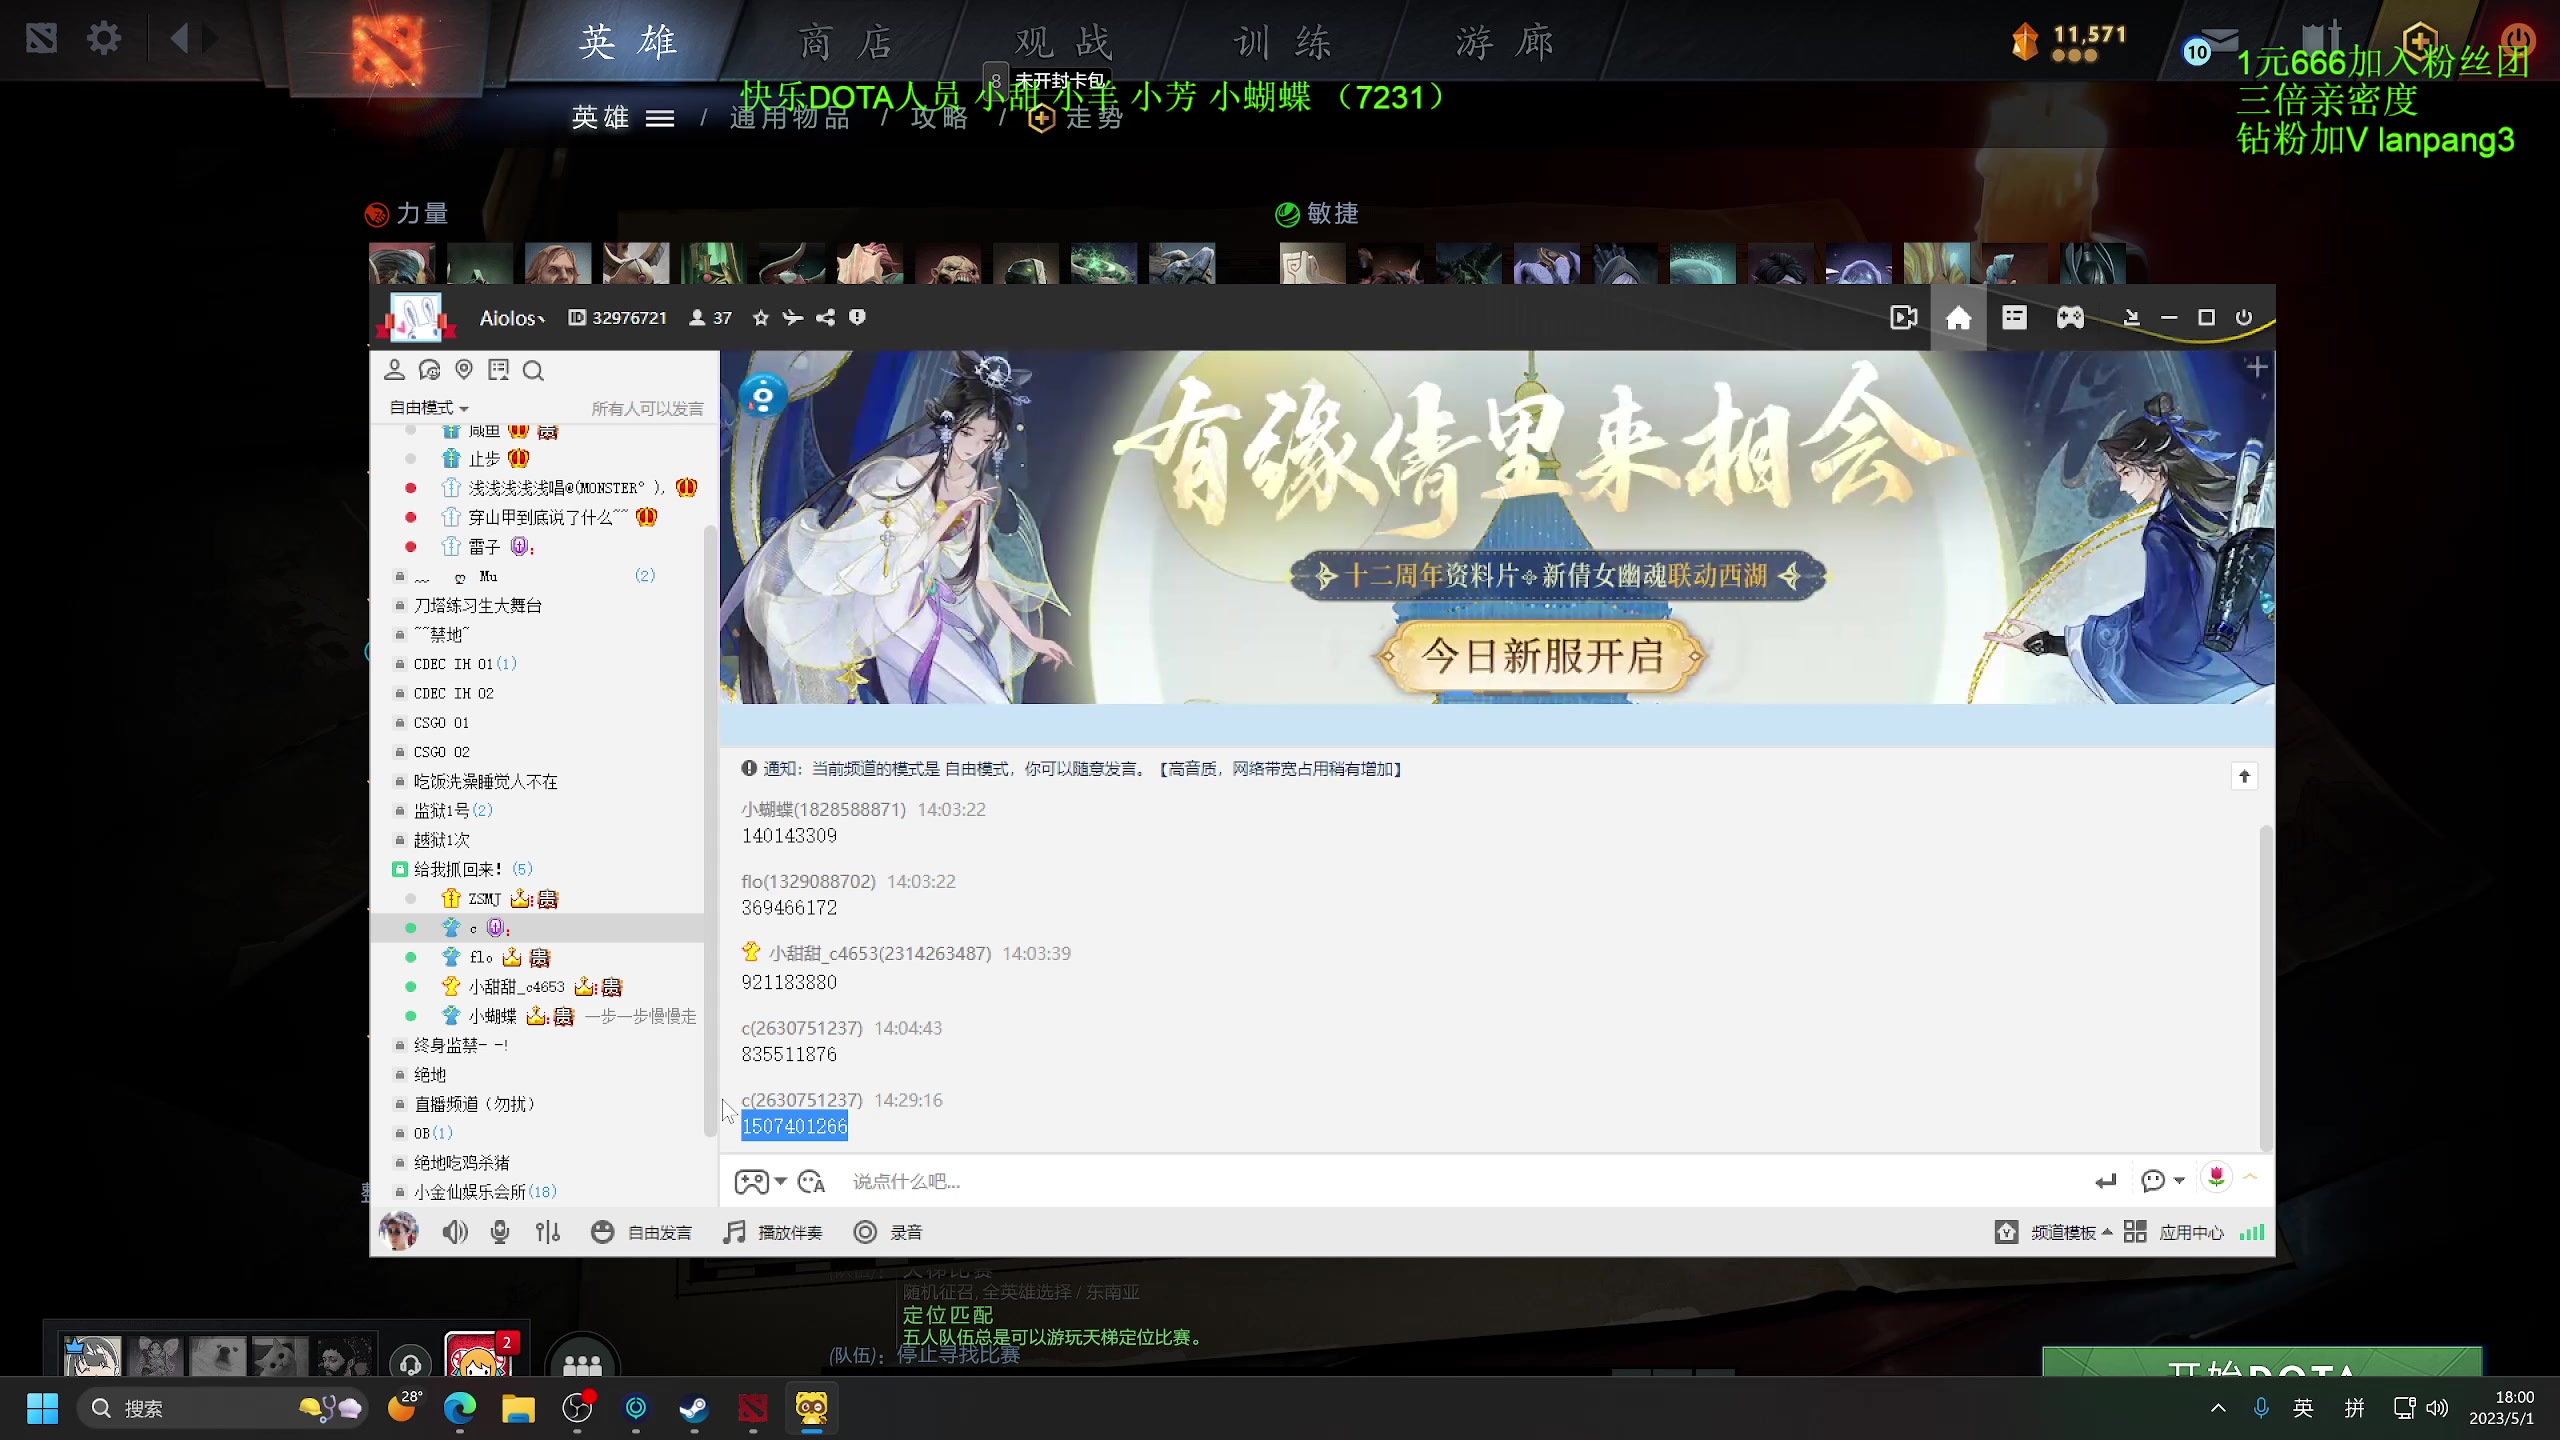Click the blue assistant bubble on banner
The height and width of the screenshot is (1440, 2560).
[762, 396]
